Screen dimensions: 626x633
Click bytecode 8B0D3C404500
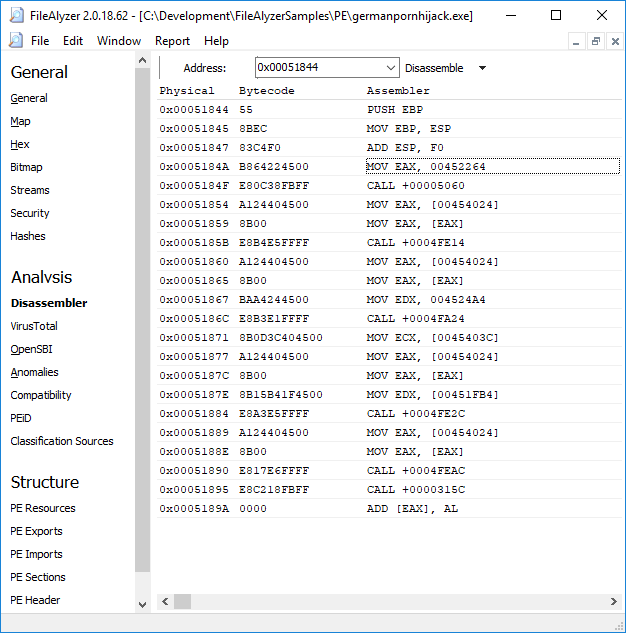click(x=281, y=337)
